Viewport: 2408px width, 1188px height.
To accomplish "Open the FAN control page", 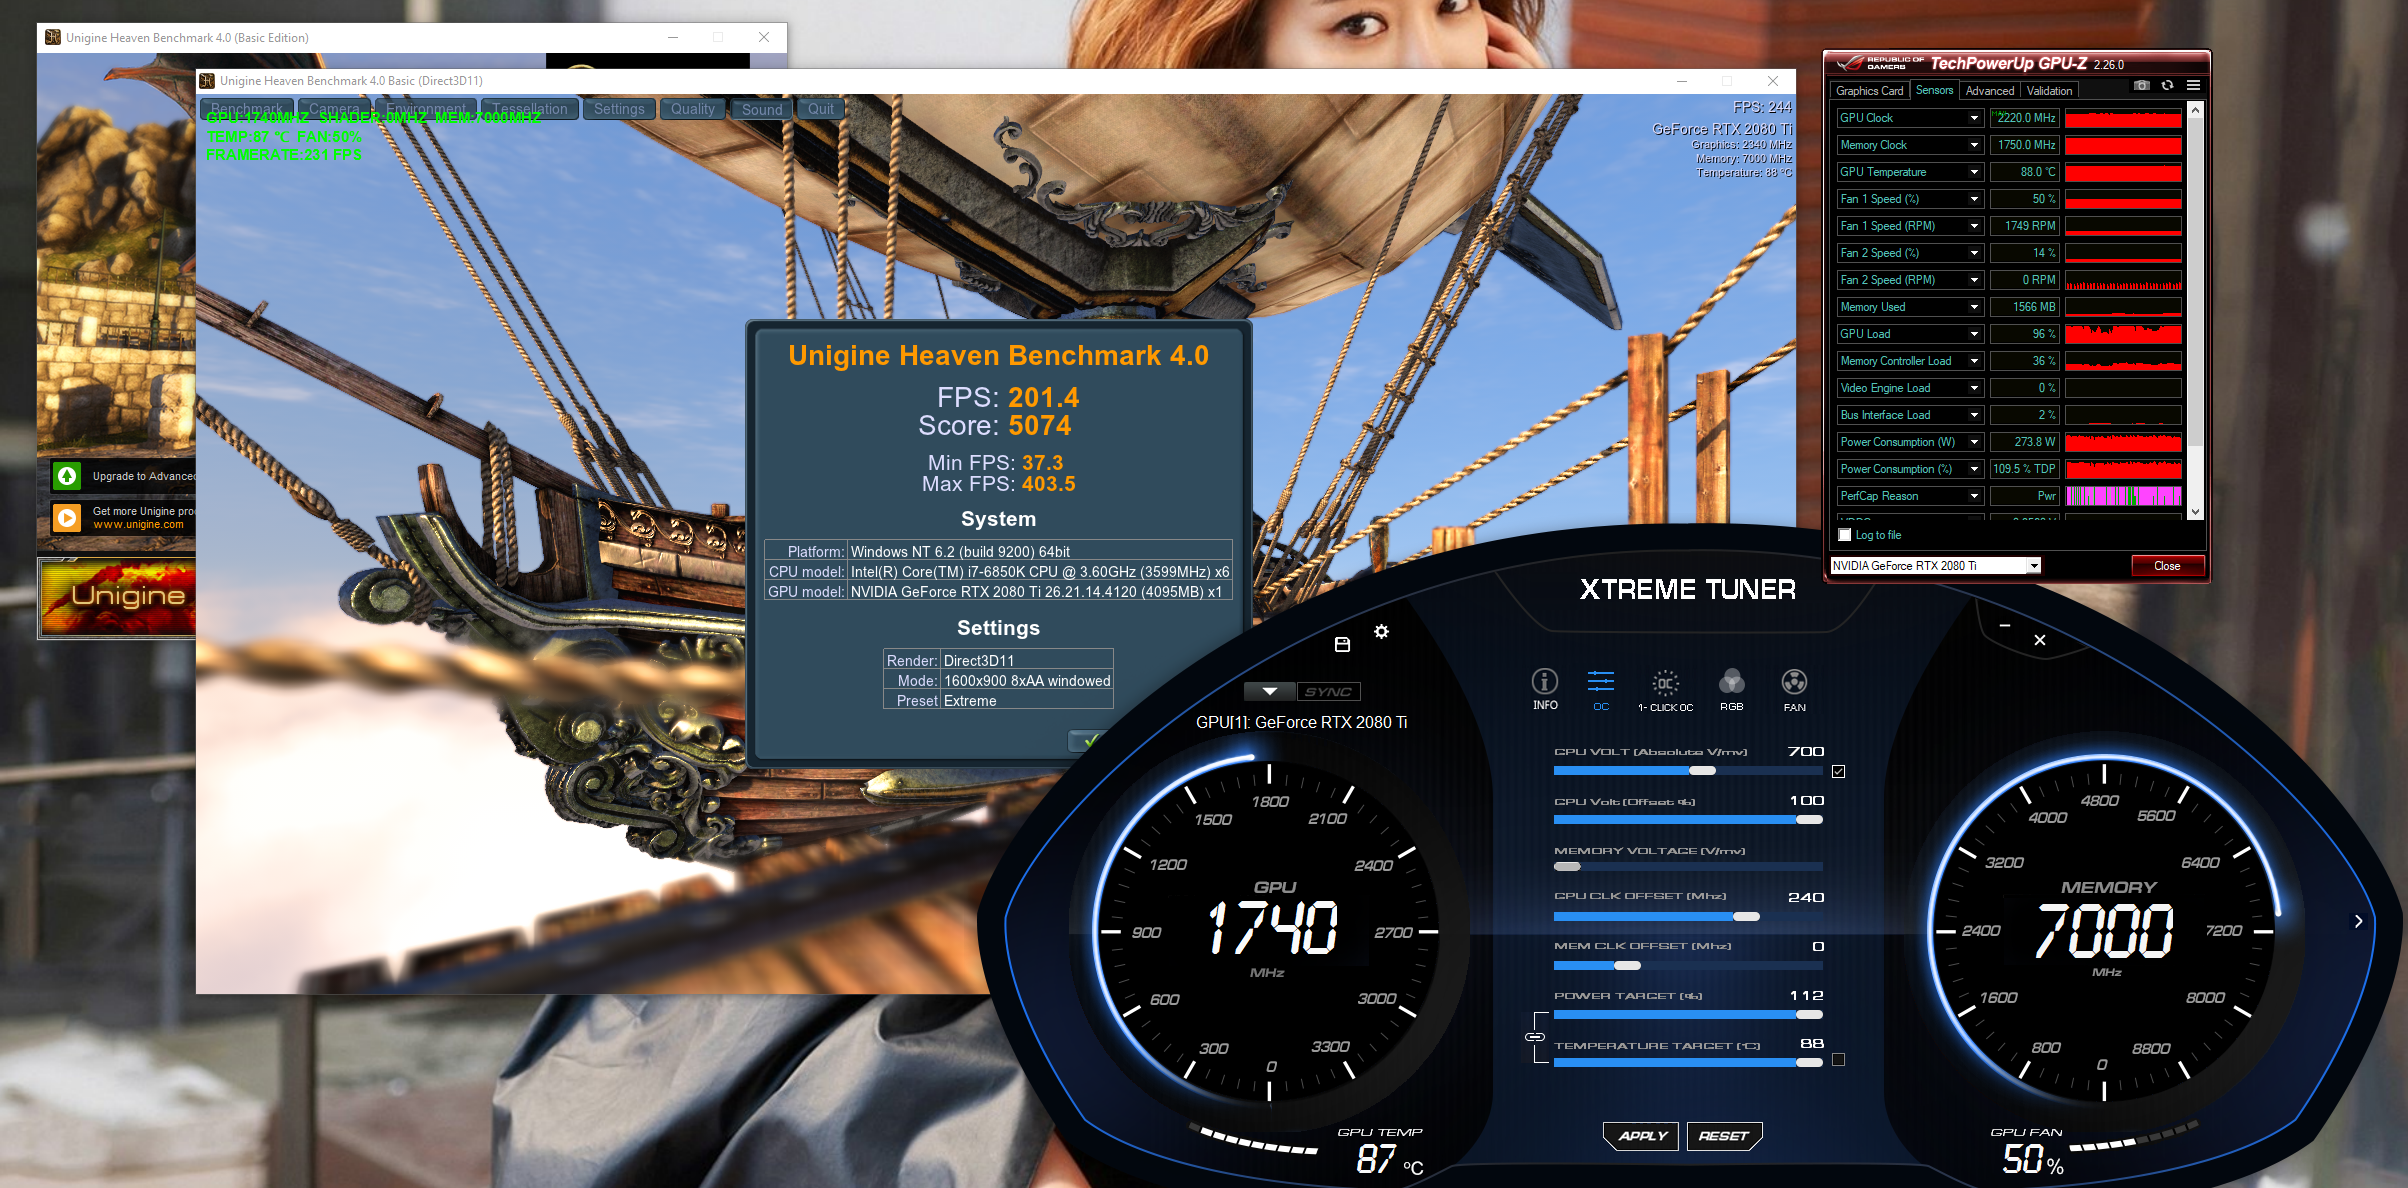I will (1794, 690).
